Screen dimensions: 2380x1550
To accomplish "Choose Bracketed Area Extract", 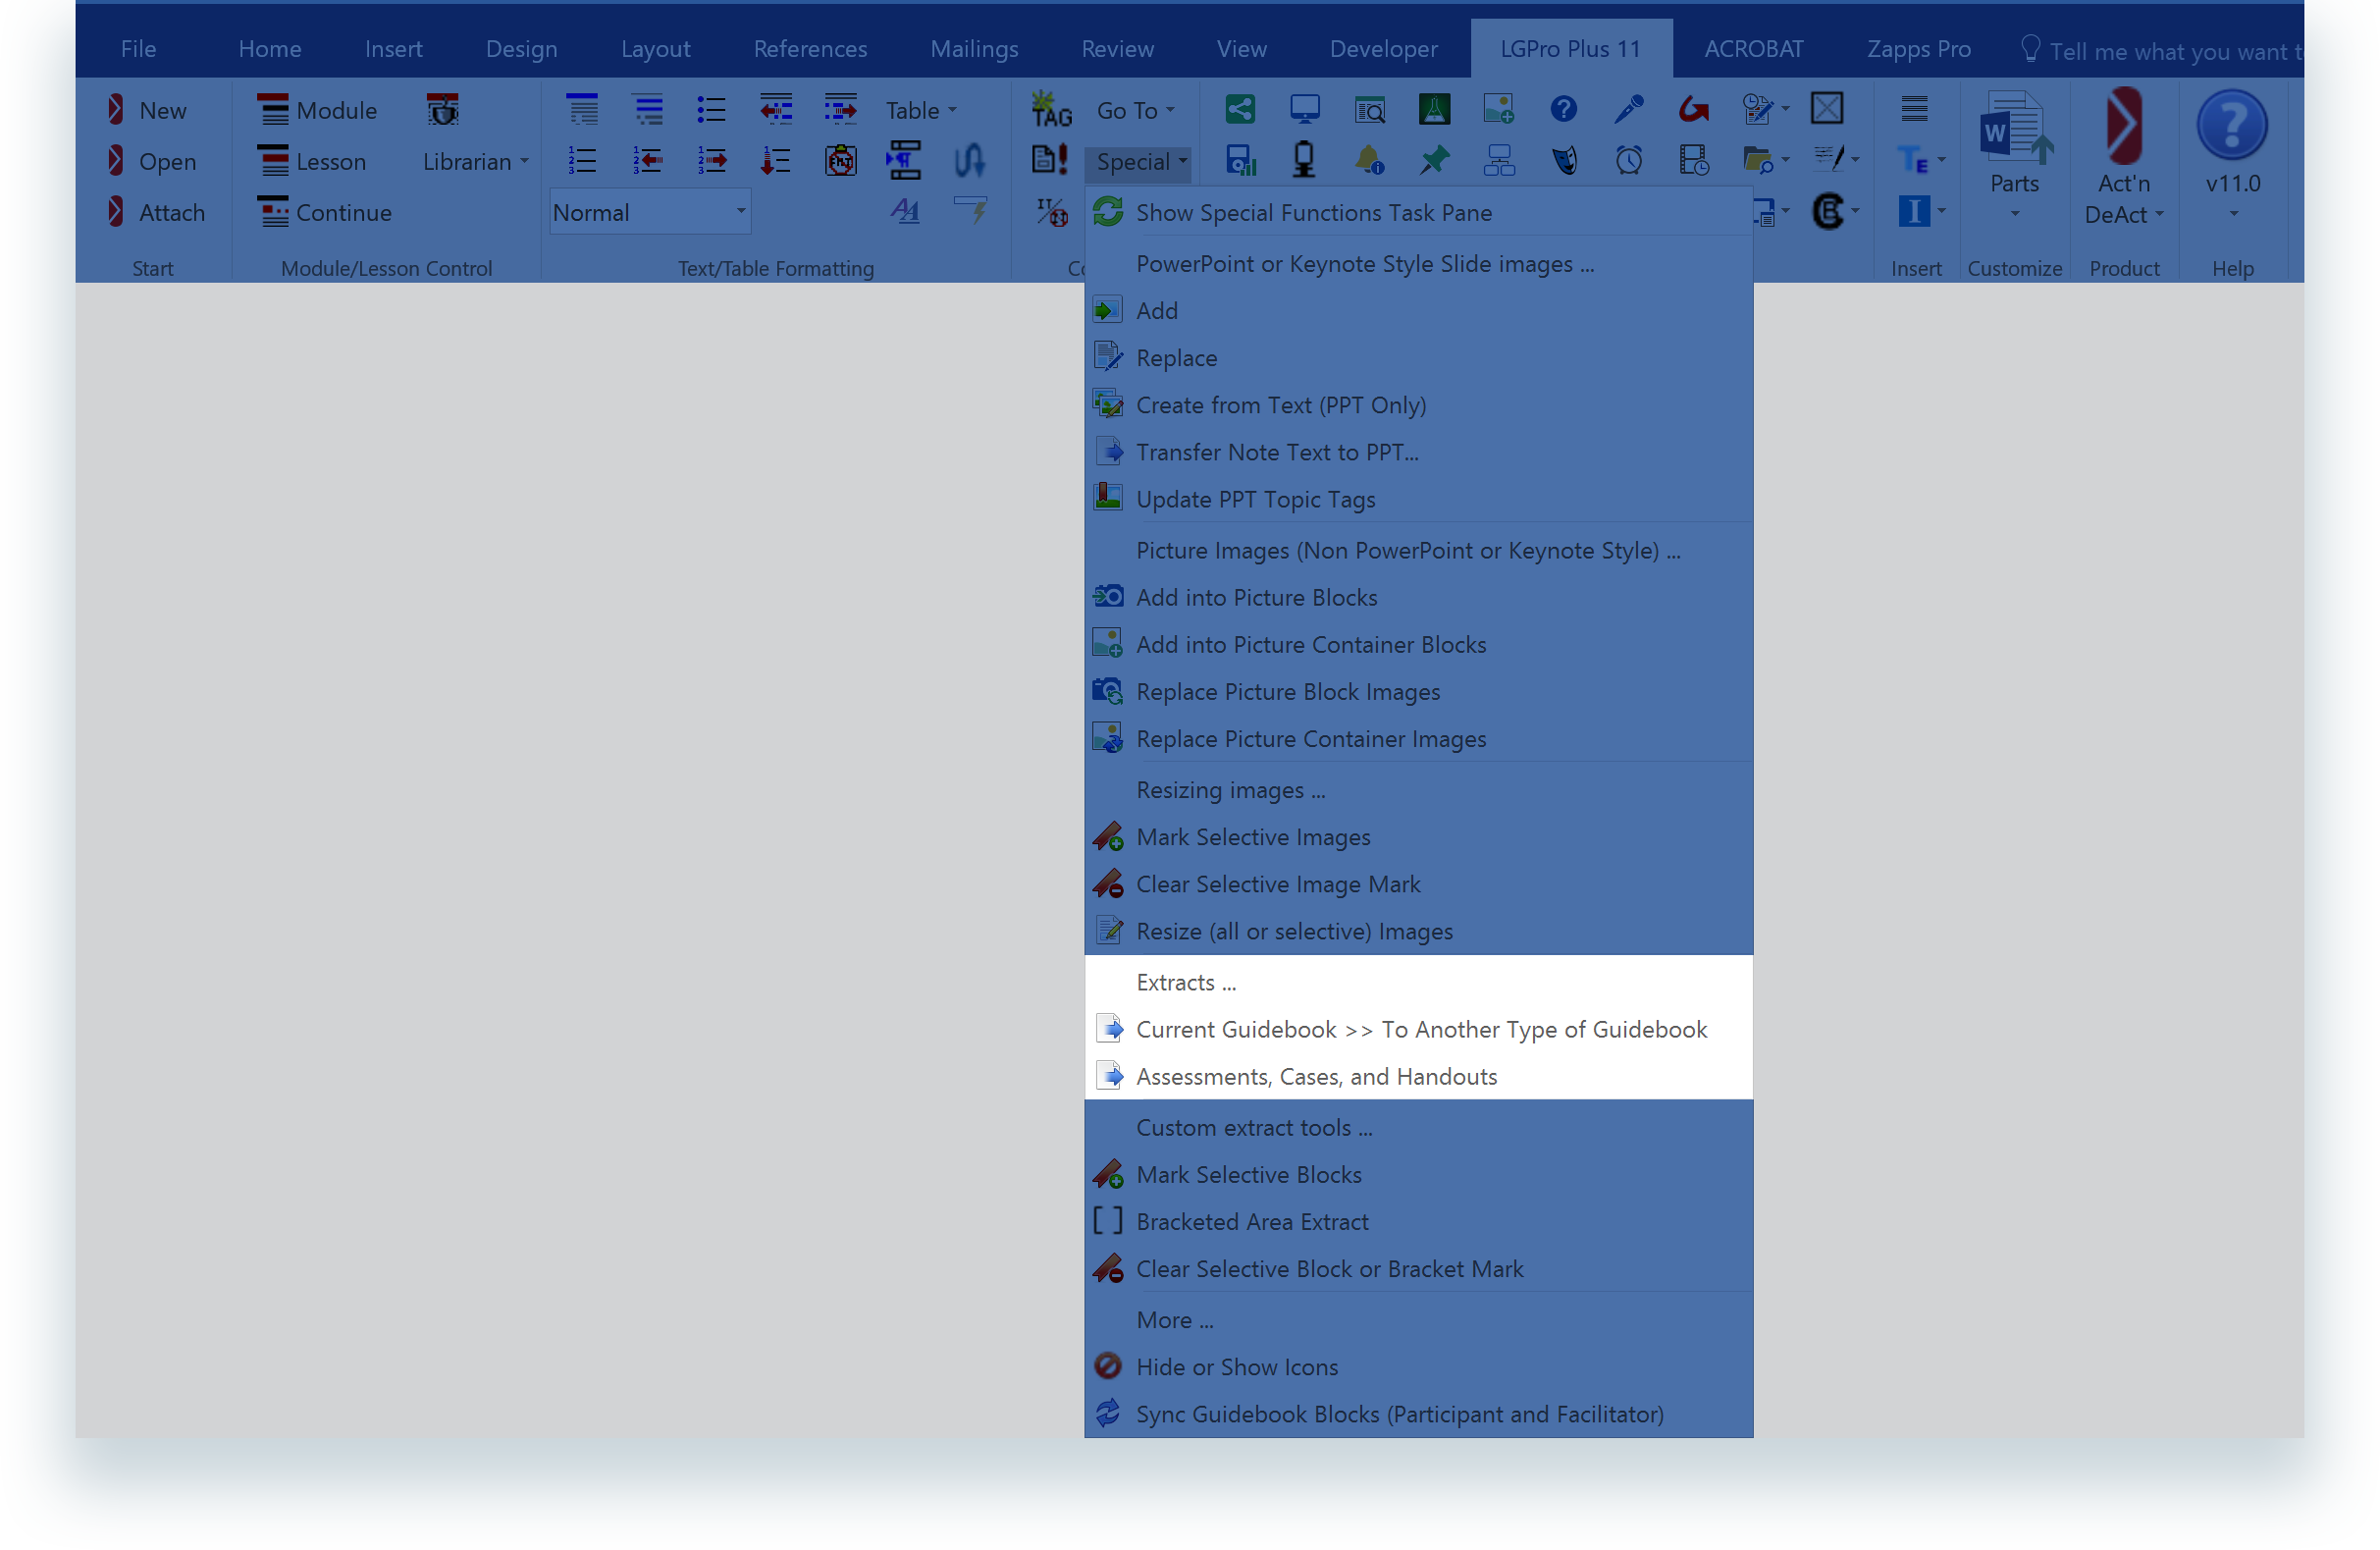I will 1418,1220.
